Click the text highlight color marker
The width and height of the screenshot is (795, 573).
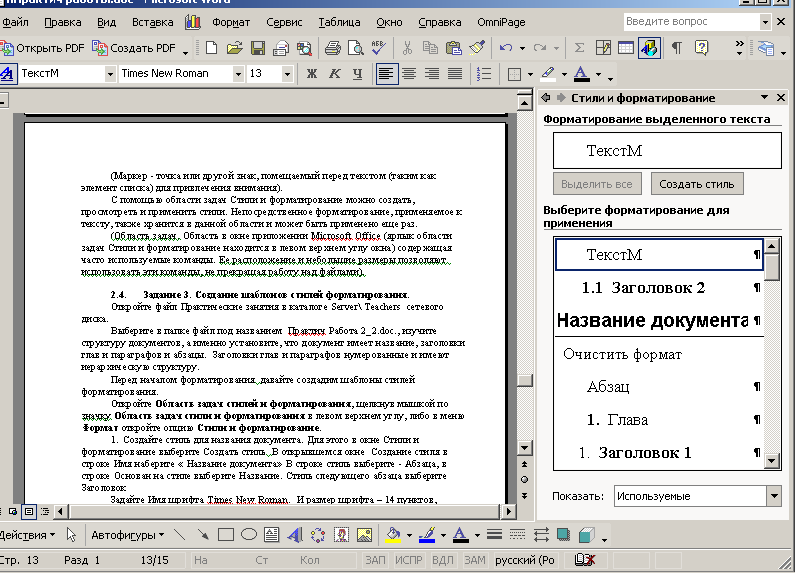click(x=548, y=74)
